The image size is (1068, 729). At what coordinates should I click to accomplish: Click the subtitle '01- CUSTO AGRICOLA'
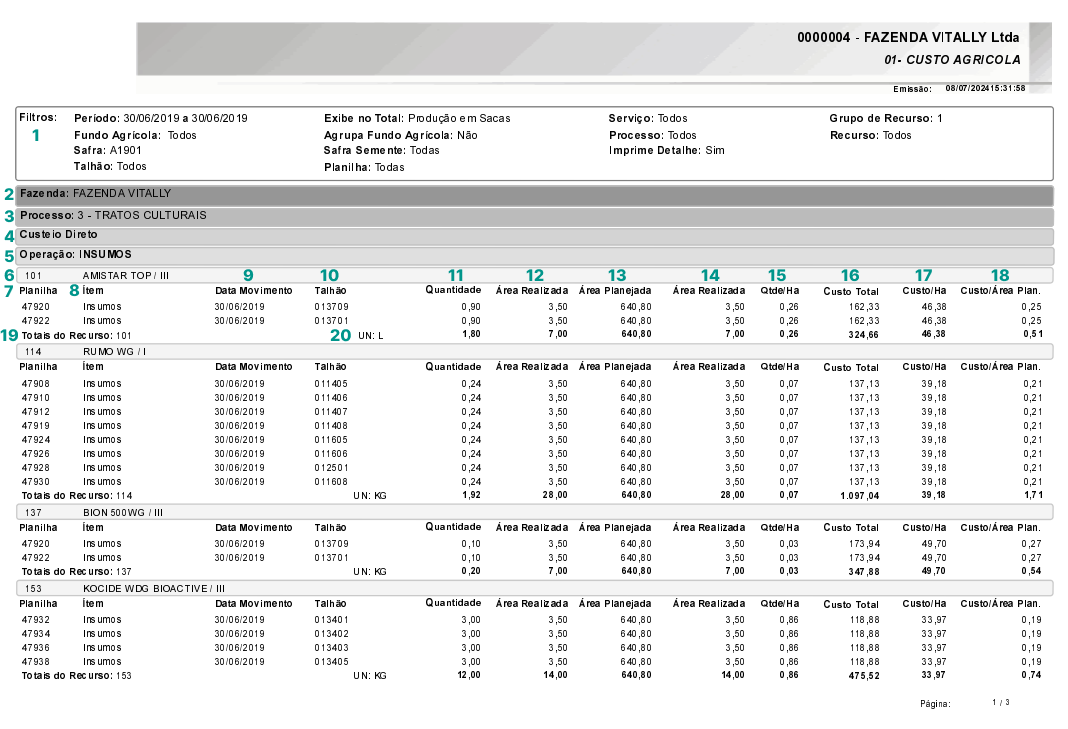(x=952, y=60)
